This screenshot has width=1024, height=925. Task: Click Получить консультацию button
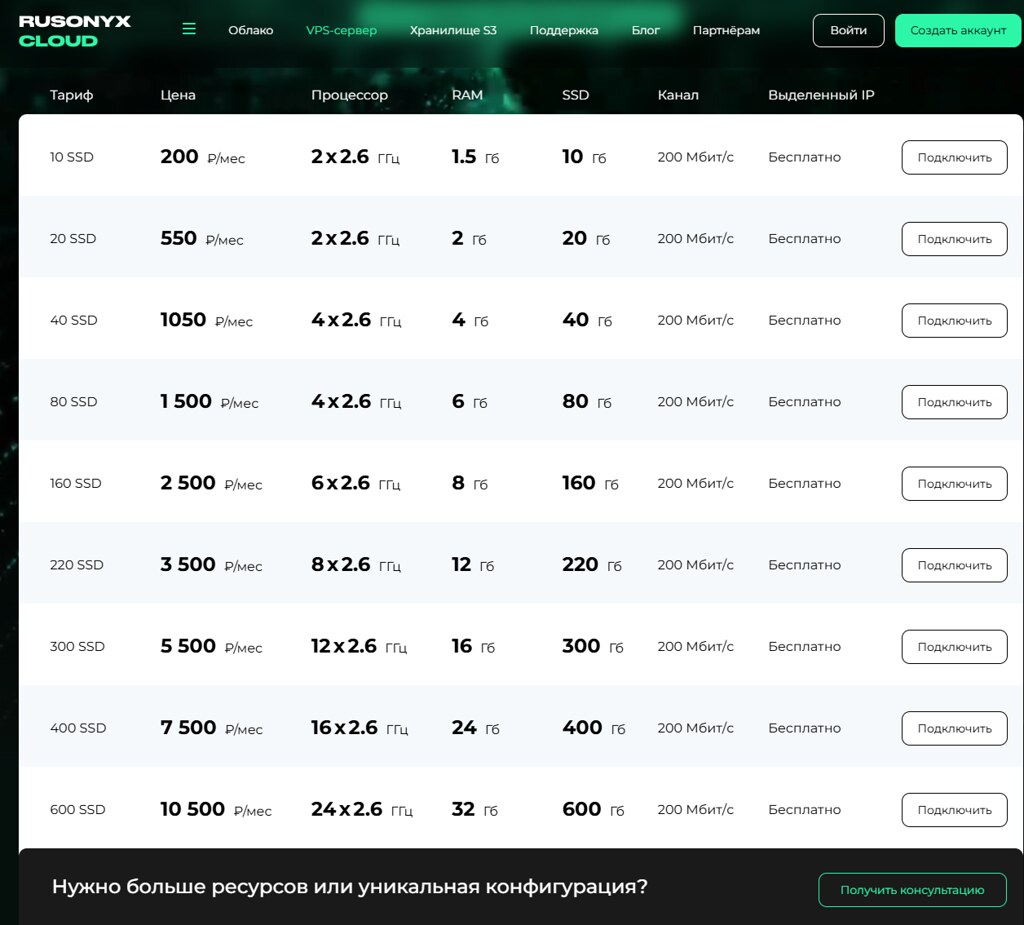[x=912, y=890]
